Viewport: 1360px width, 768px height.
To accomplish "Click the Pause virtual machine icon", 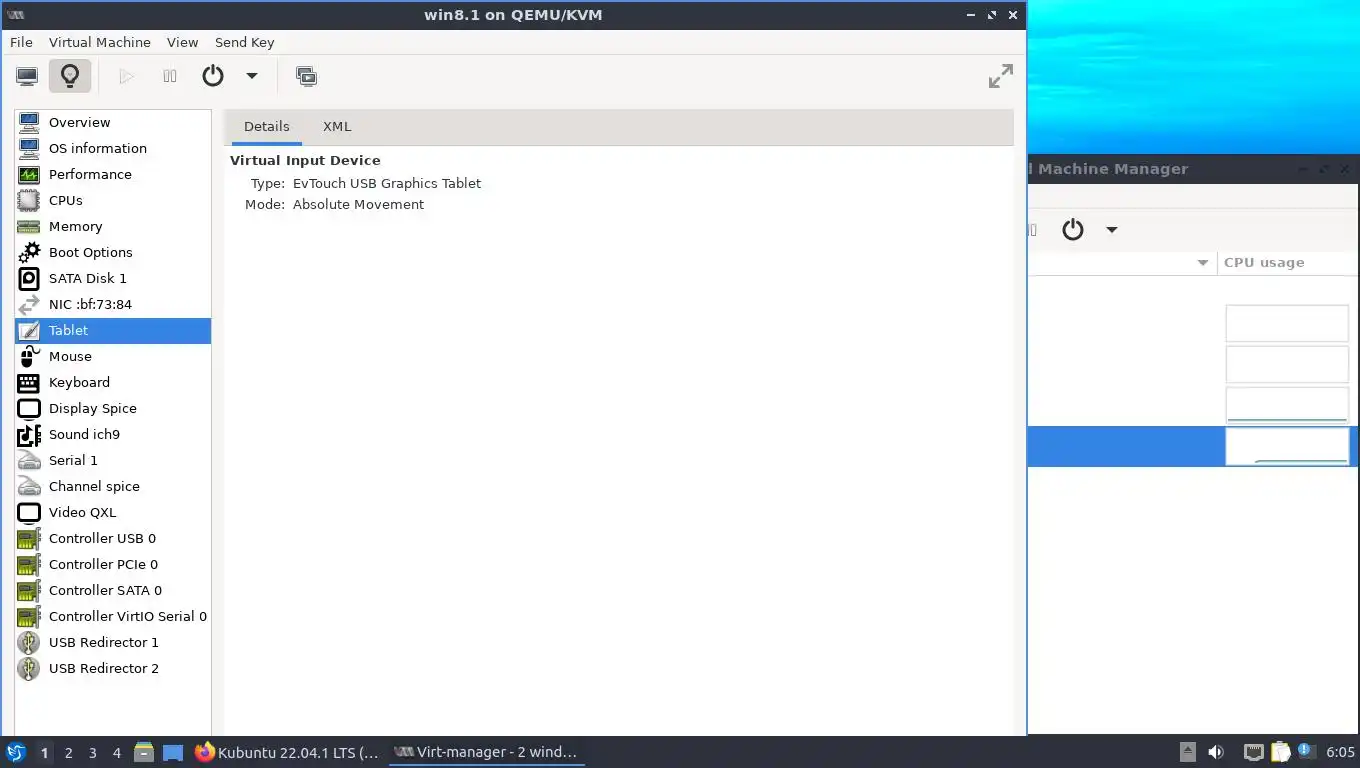I will point(170,76).
